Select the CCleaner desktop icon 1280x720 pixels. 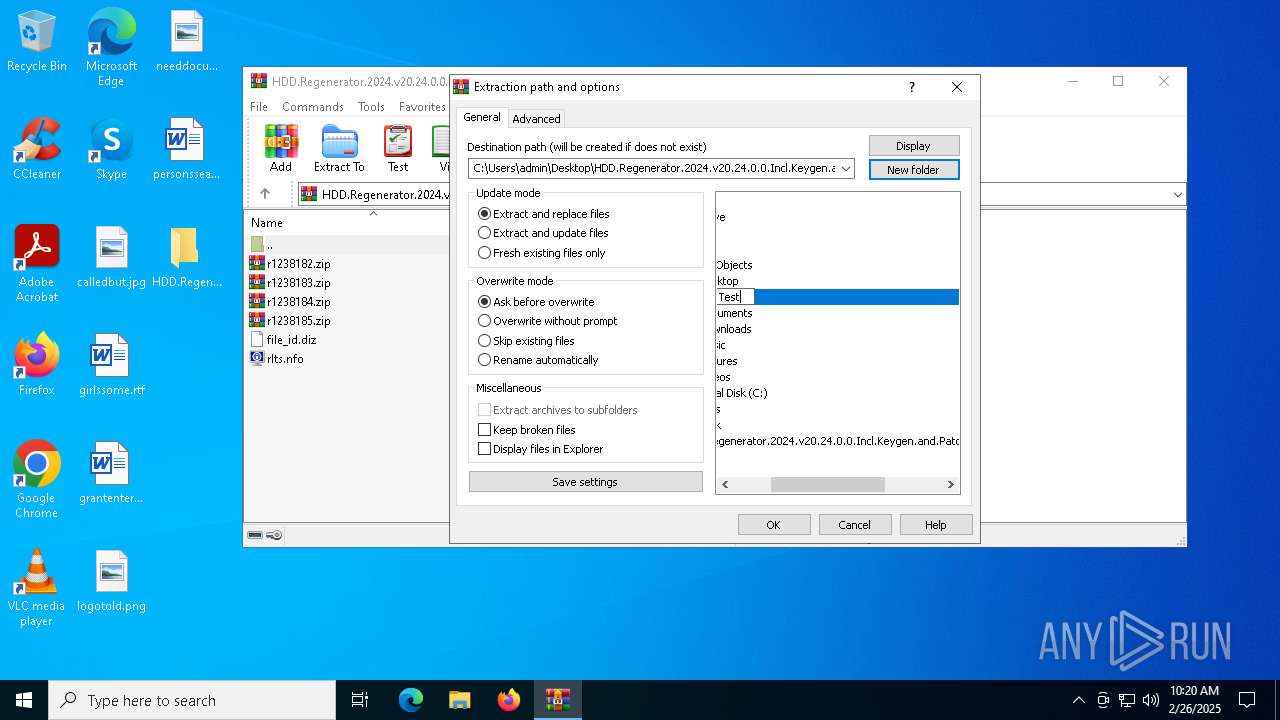click(x=37, y=149)
